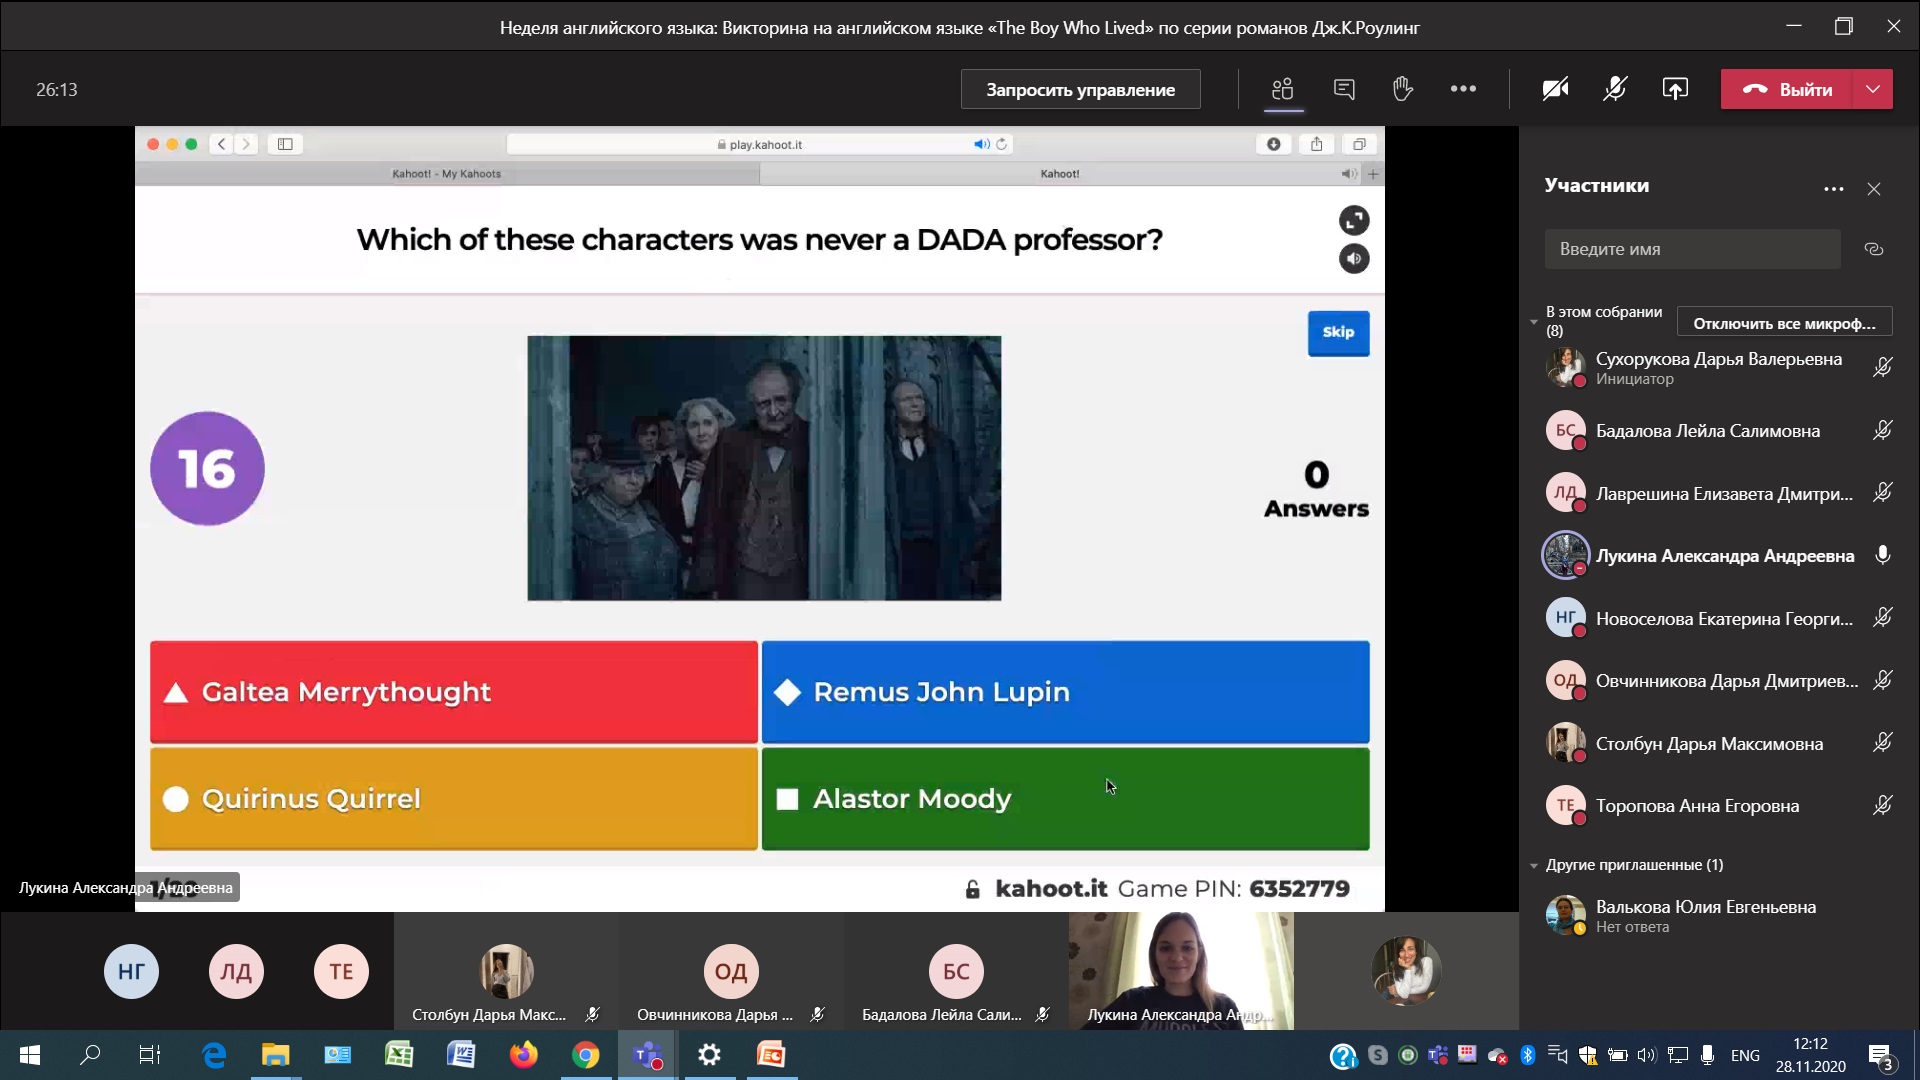Collapse the В этом собрании section
Viewport: 1920px width, 1080px height.
click(1534, 322)
